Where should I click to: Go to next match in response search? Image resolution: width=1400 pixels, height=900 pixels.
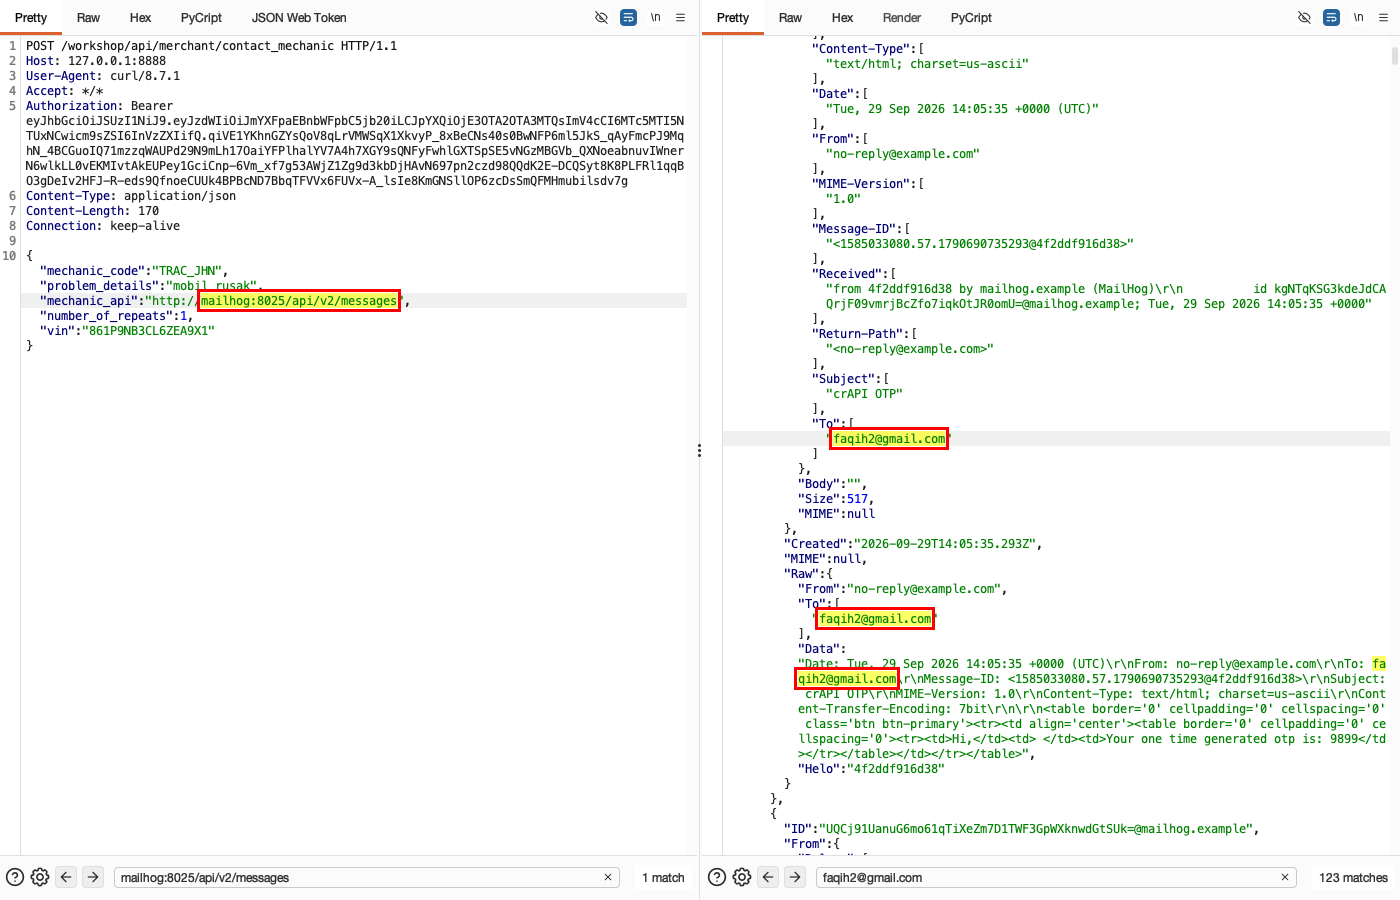pyautogui.click(x=795, y=877)
